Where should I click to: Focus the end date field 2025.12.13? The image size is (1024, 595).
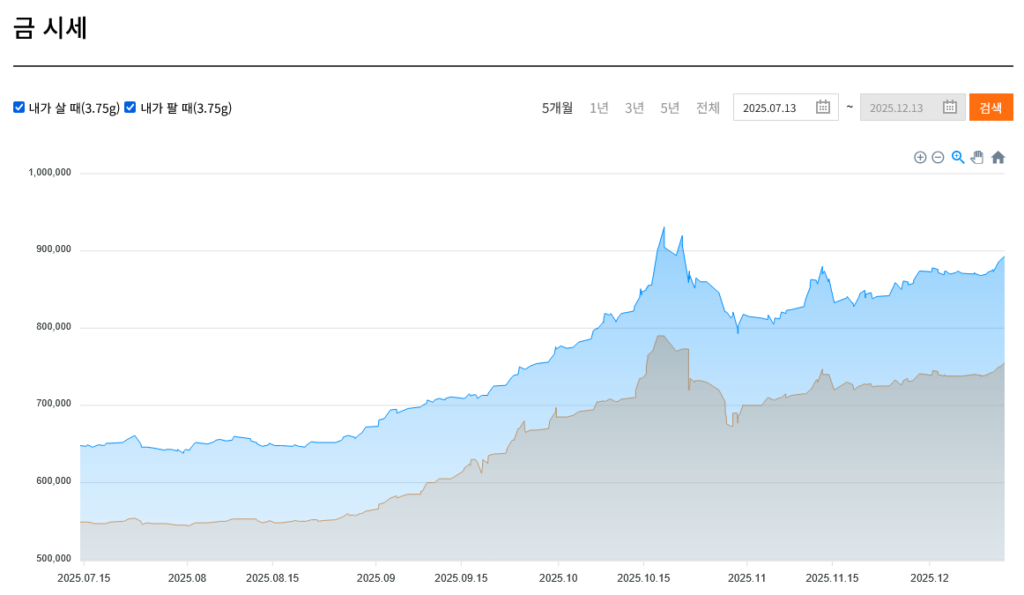point(912,108)
